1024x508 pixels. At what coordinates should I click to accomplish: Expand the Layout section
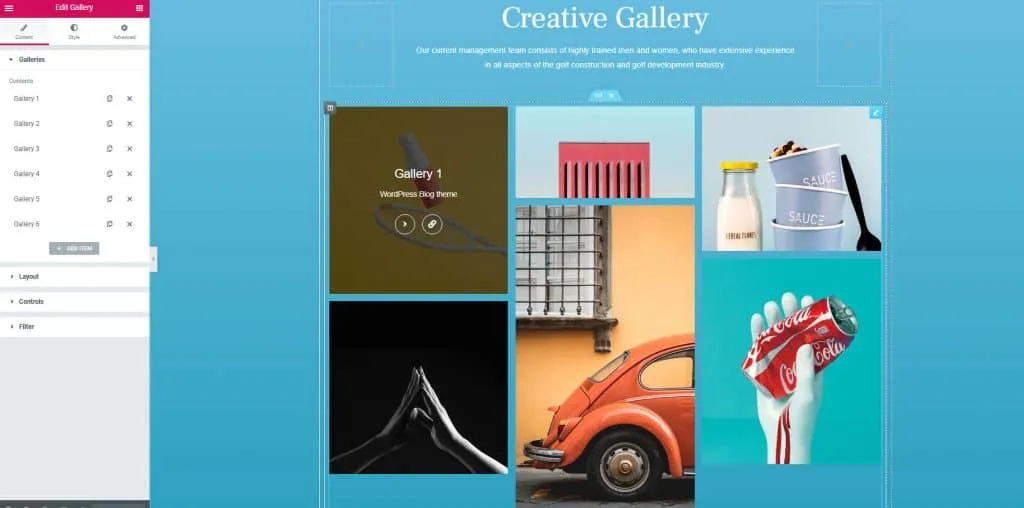(x=74, y=277)
